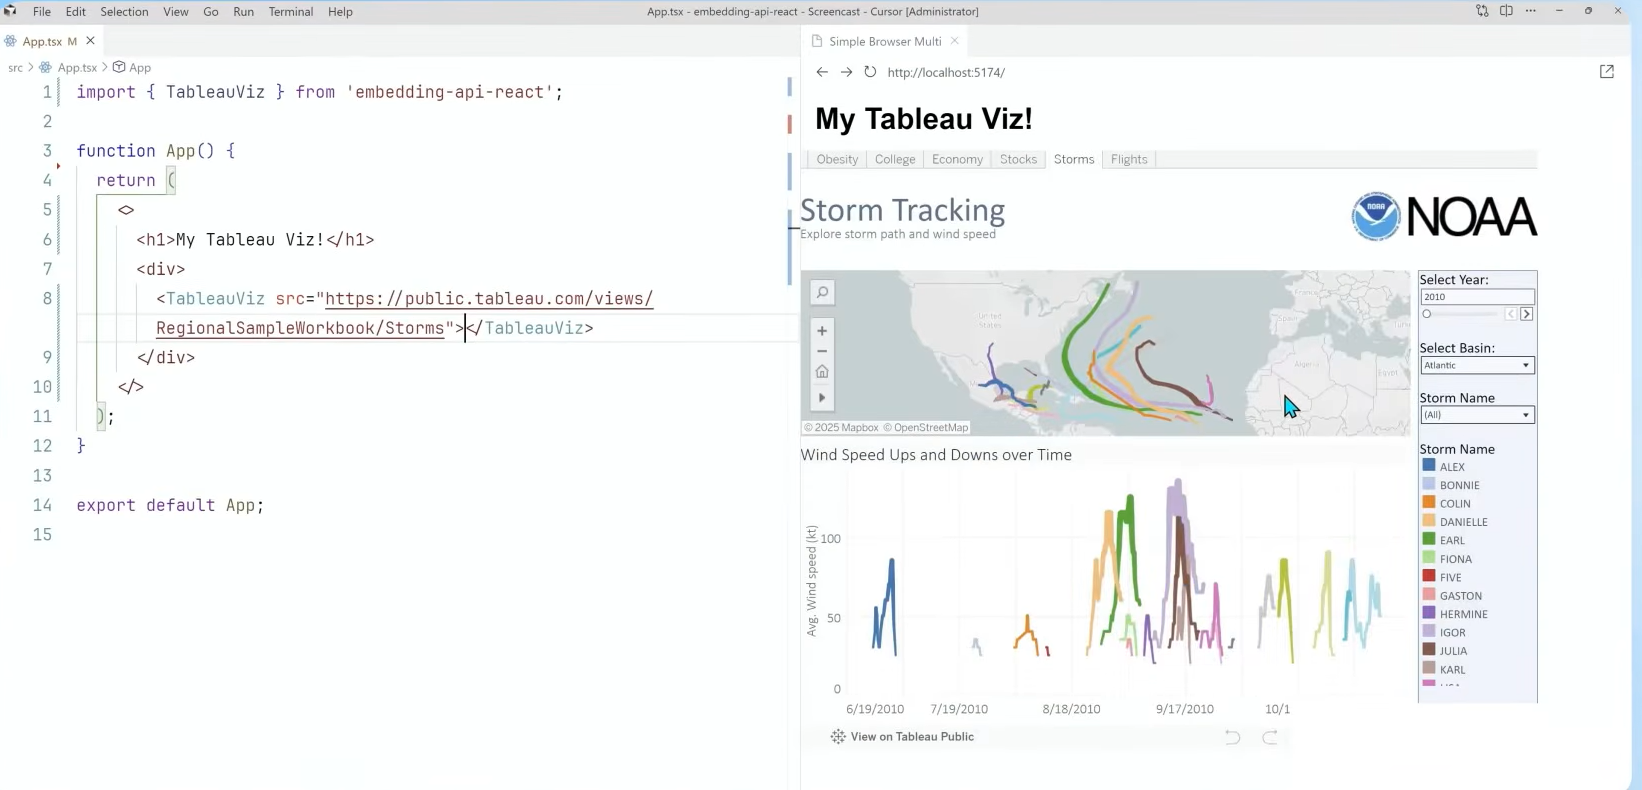Image resolution: width=1642 pixels, height=790 pixels.
Task: Select FIONA in the storm legend
Action: (x=1456, y=559)
